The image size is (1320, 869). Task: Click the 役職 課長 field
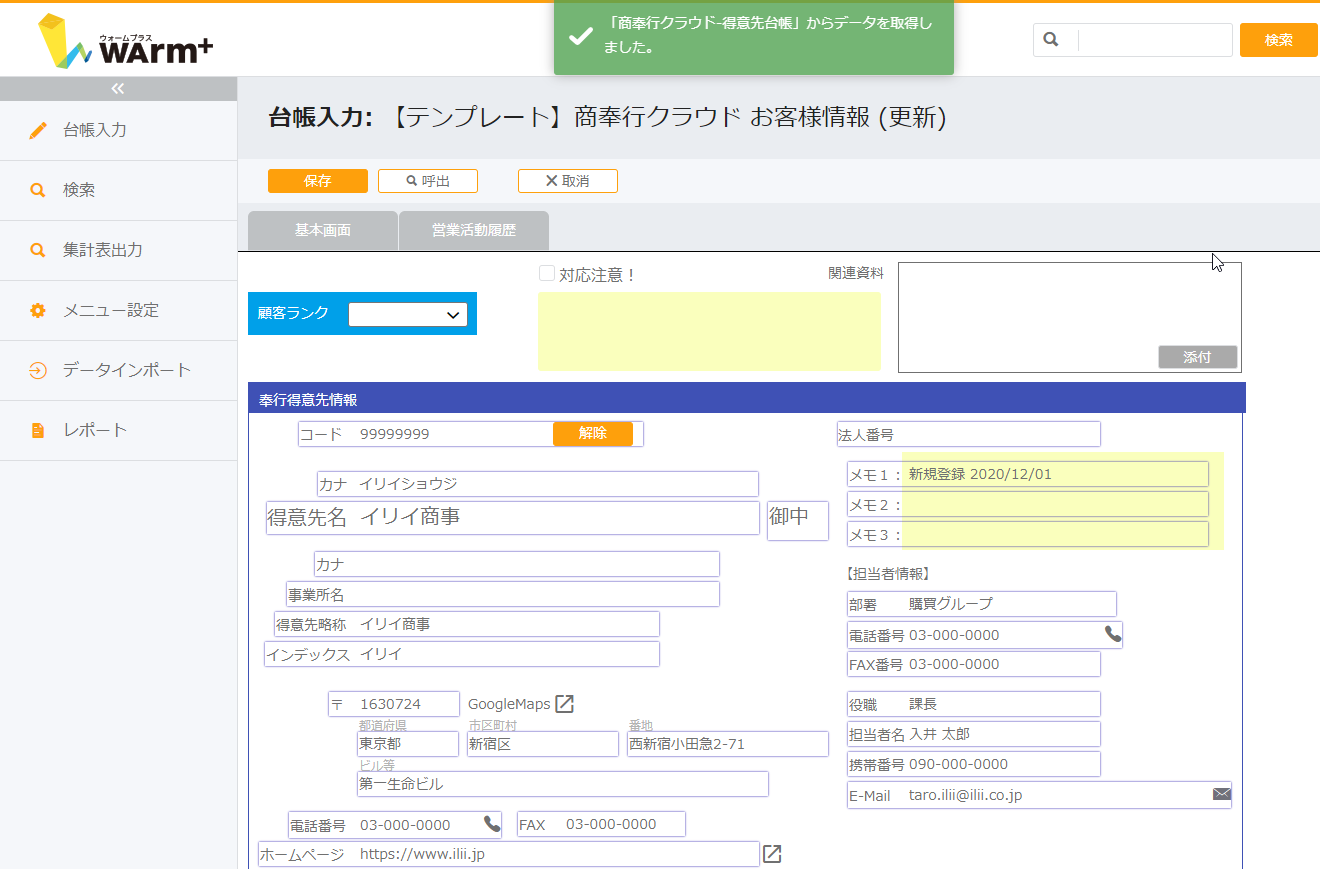click(974, 704)
